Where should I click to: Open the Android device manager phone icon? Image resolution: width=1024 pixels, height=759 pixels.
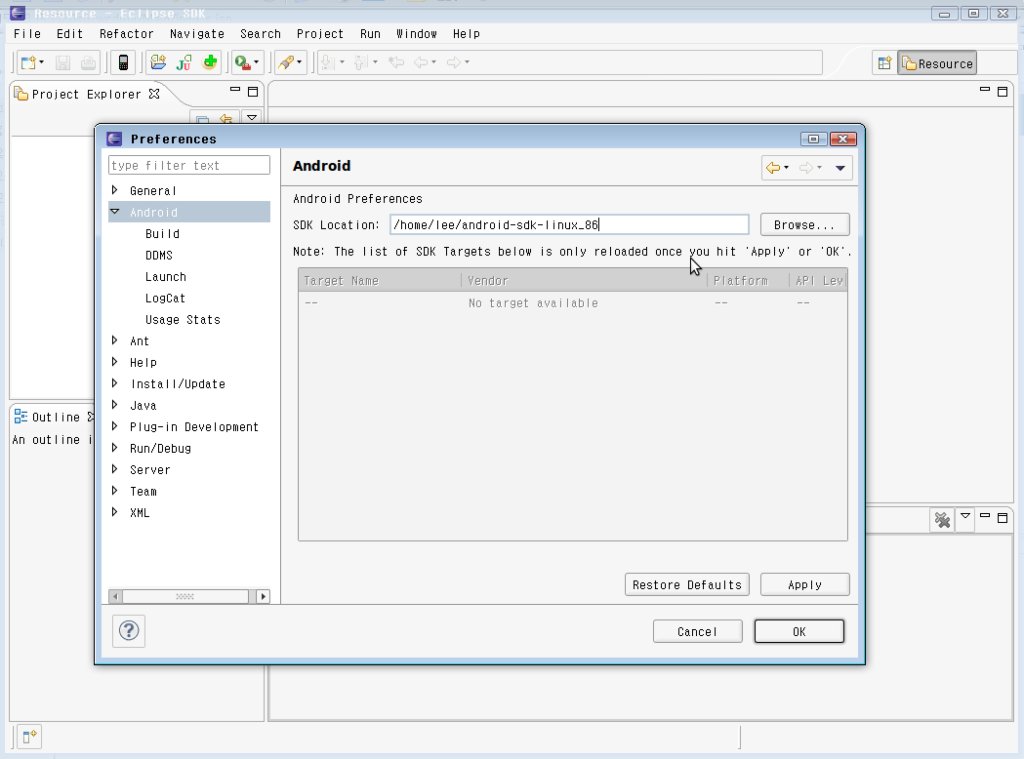(x=123, y=63)
